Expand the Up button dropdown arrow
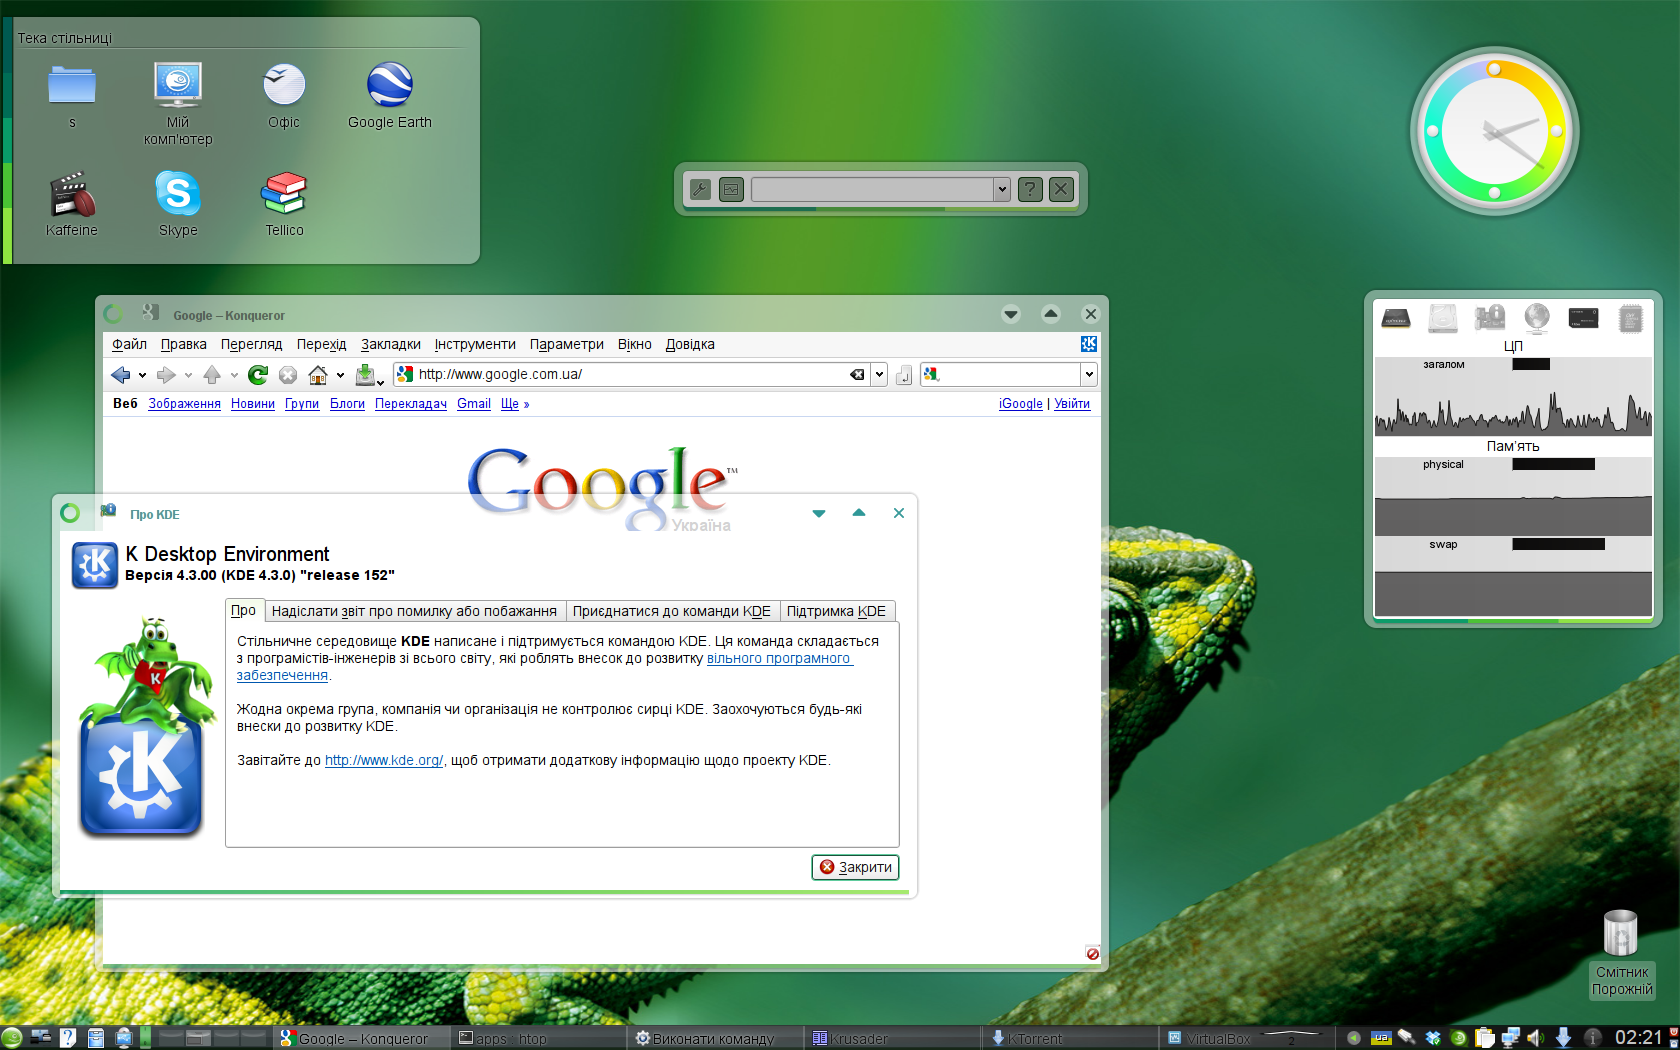Screen dimensions: 1680x1050 tap(234, 376)
